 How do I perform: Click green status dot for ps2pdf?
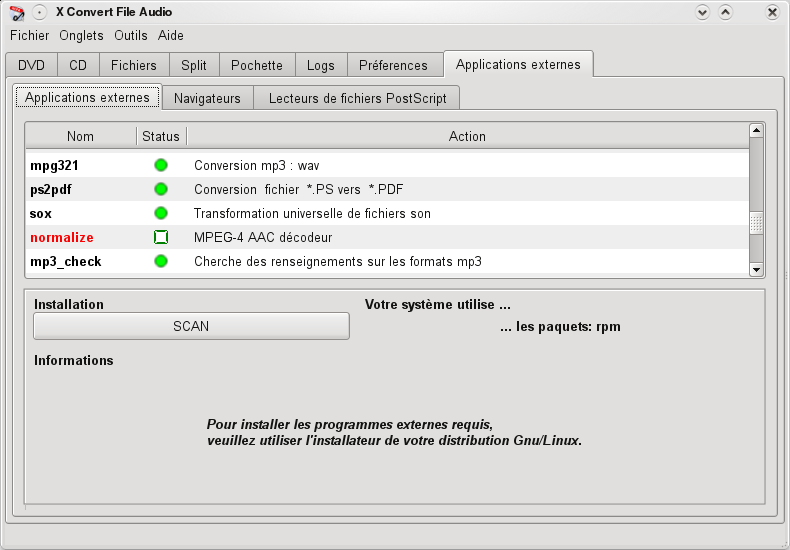click(161, 189)
